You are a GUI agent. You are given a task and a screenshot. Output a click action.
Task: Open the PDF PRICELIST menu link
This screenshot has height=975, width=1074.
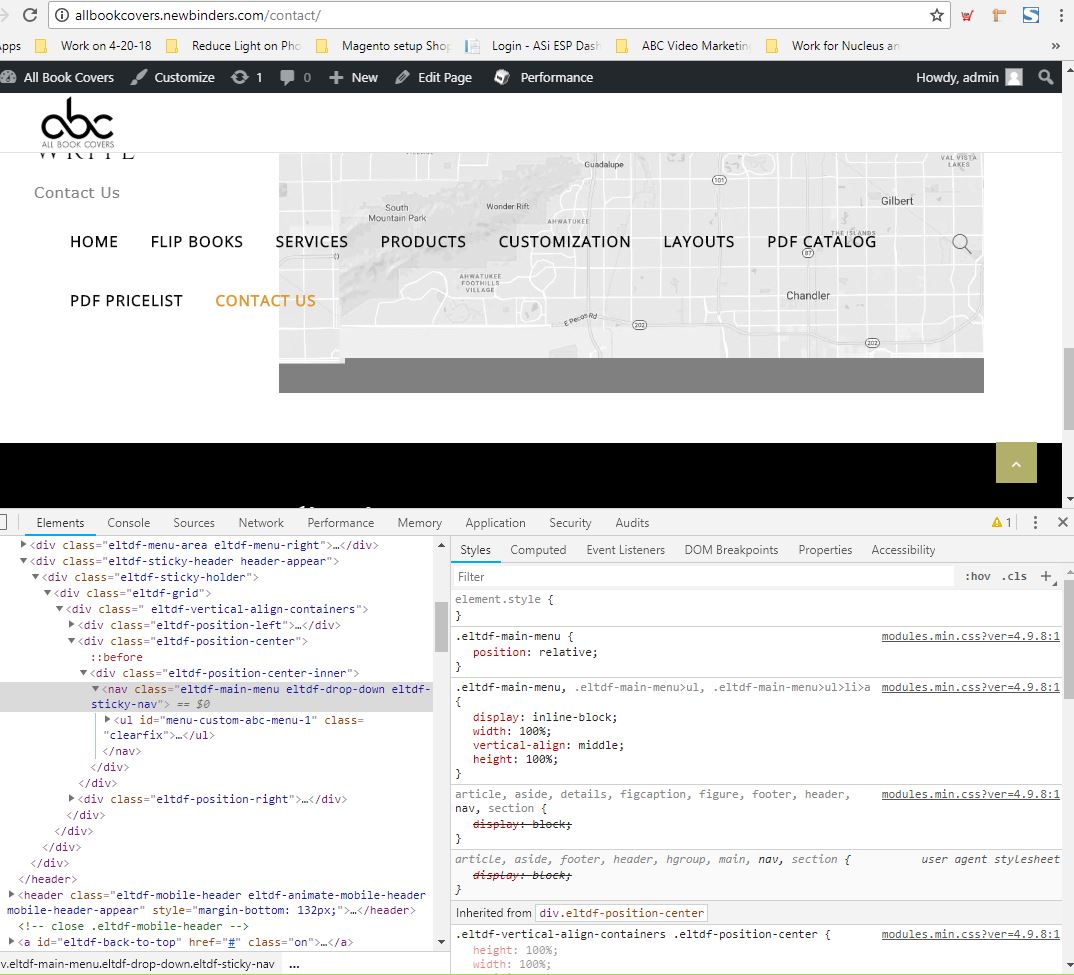click(126, 301)
